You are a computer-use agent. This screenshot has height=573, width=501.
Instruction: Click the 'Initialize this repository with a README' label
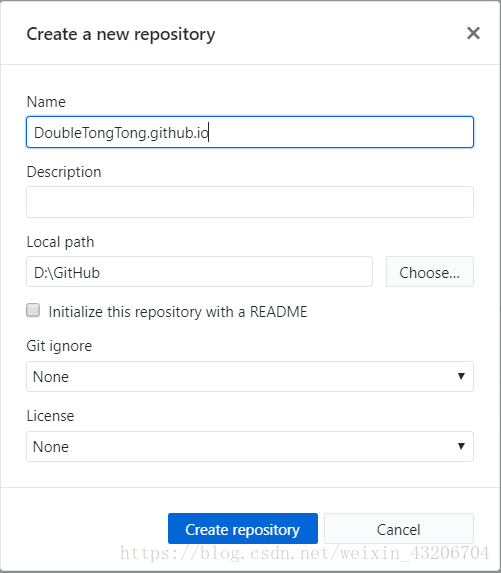178,312
